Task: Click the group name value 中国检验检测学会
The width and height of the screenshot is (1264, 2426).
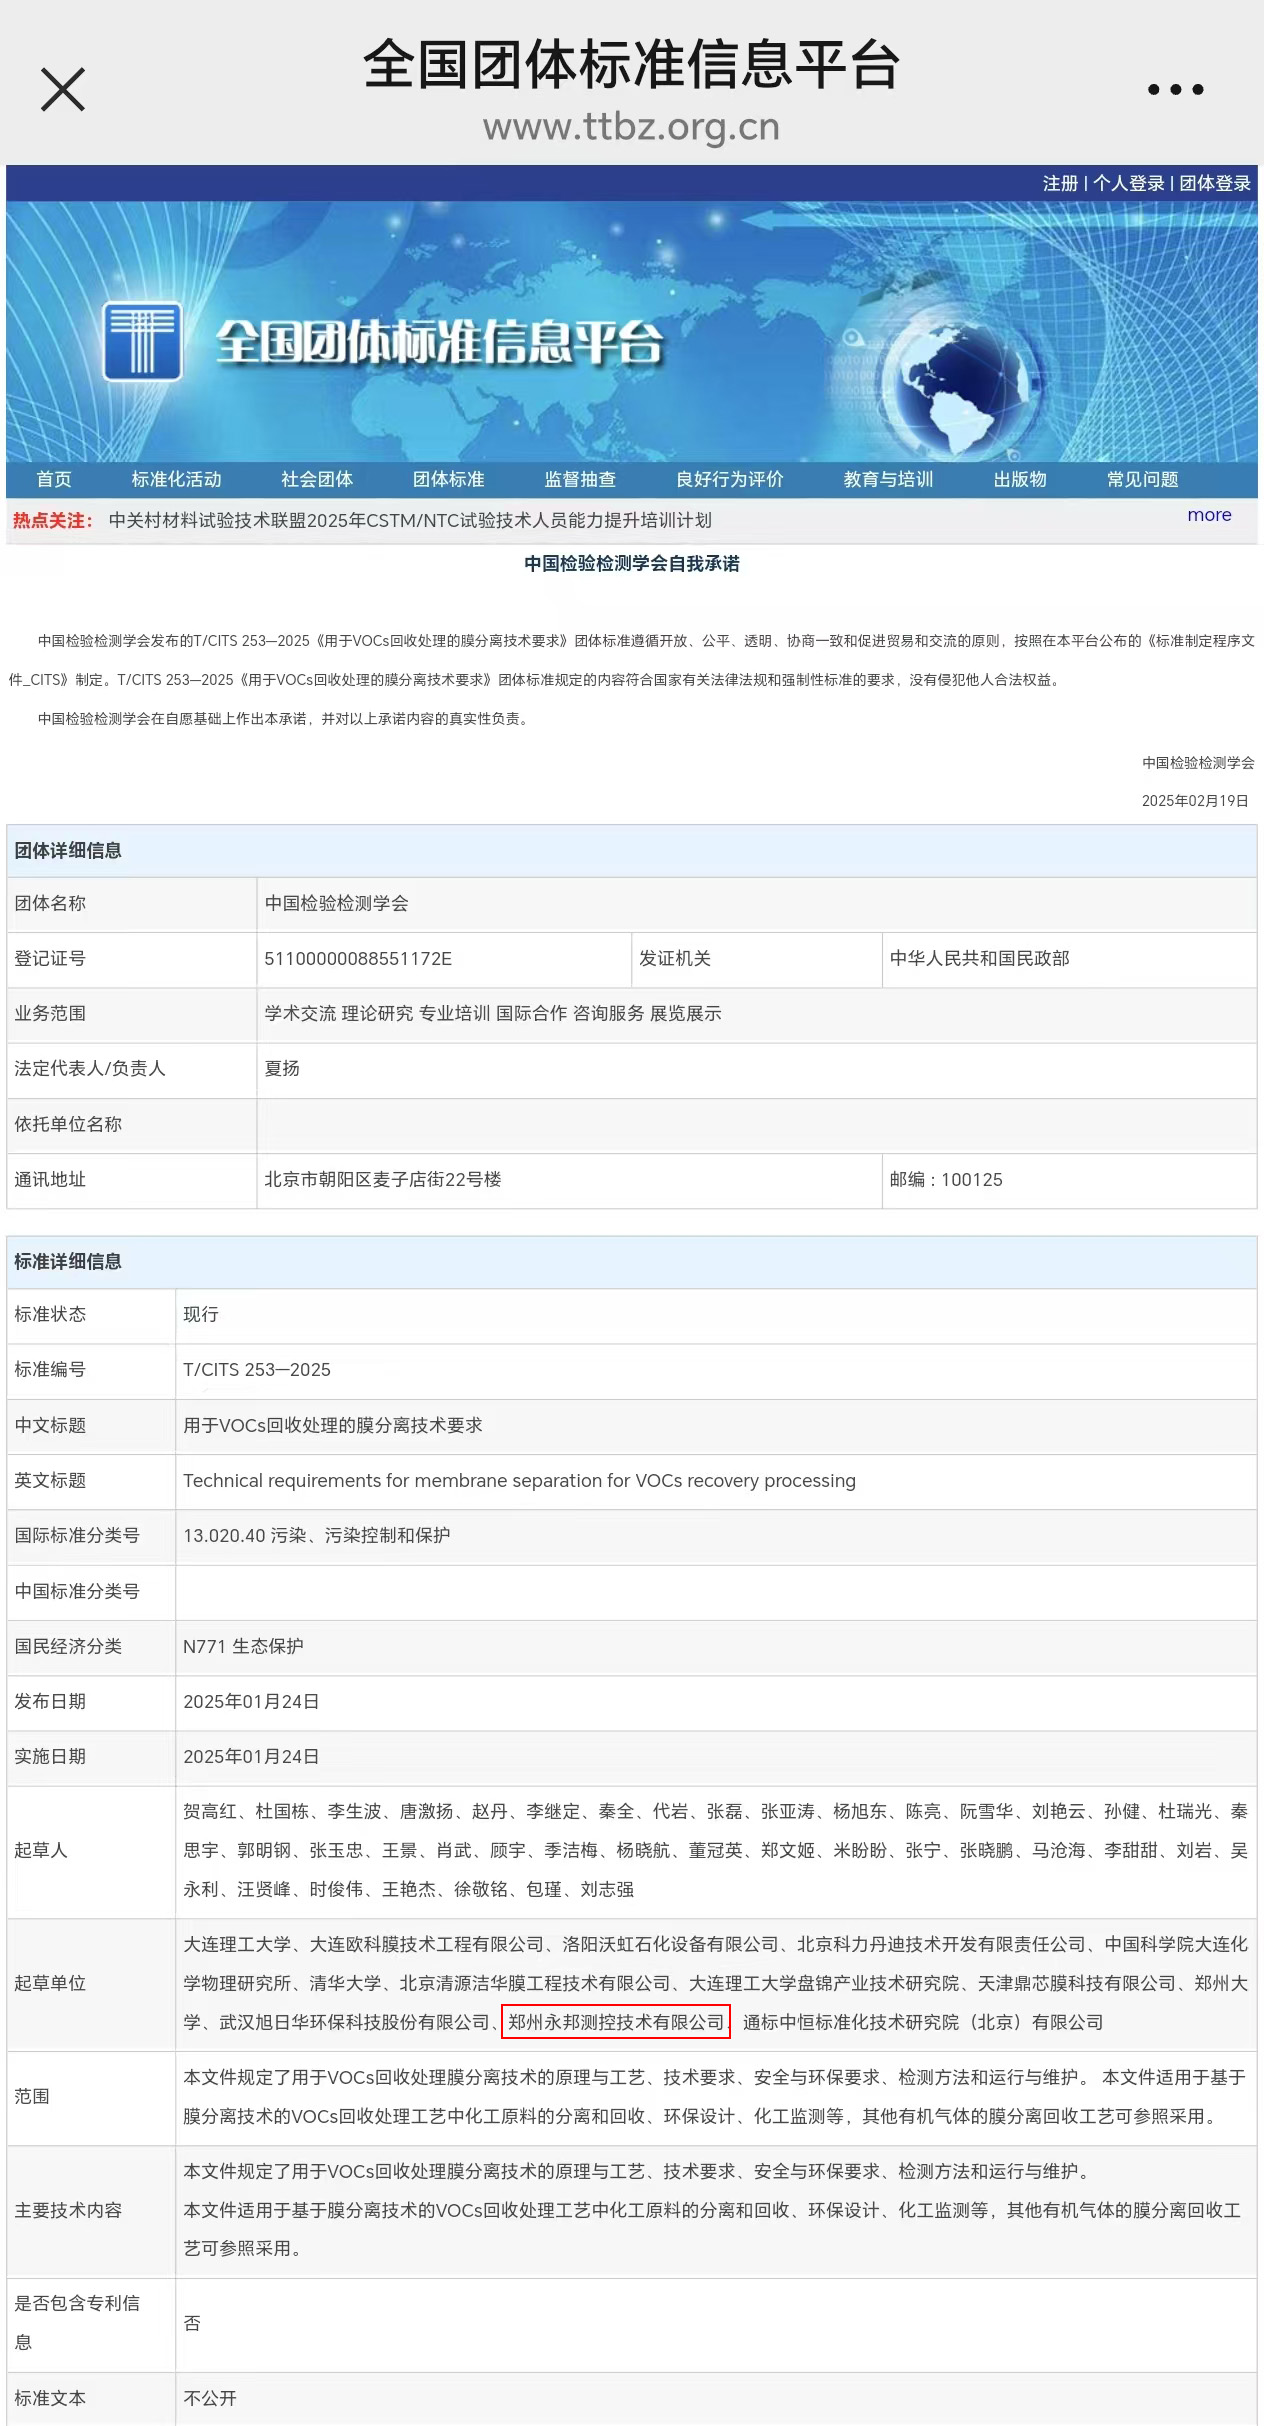Action: coord(336,903)
